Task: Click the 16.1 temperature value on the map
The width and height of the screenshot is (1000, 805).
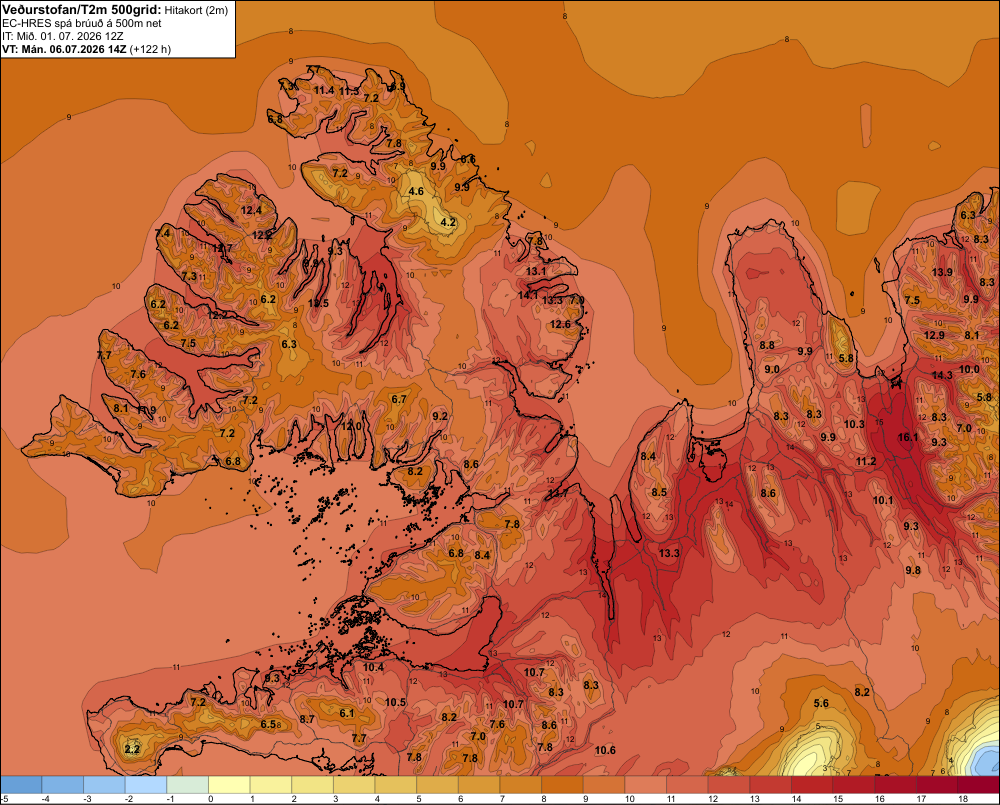Action: (908, 437)
